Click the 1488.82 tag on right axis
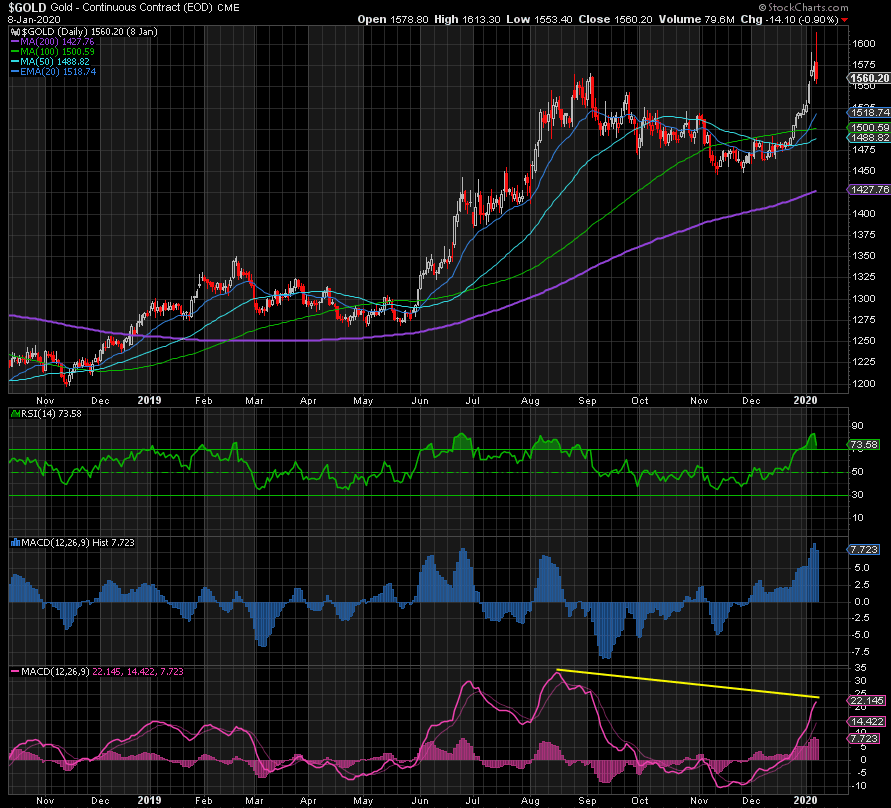Screen dimensions: 891x808 click(869, 138)
